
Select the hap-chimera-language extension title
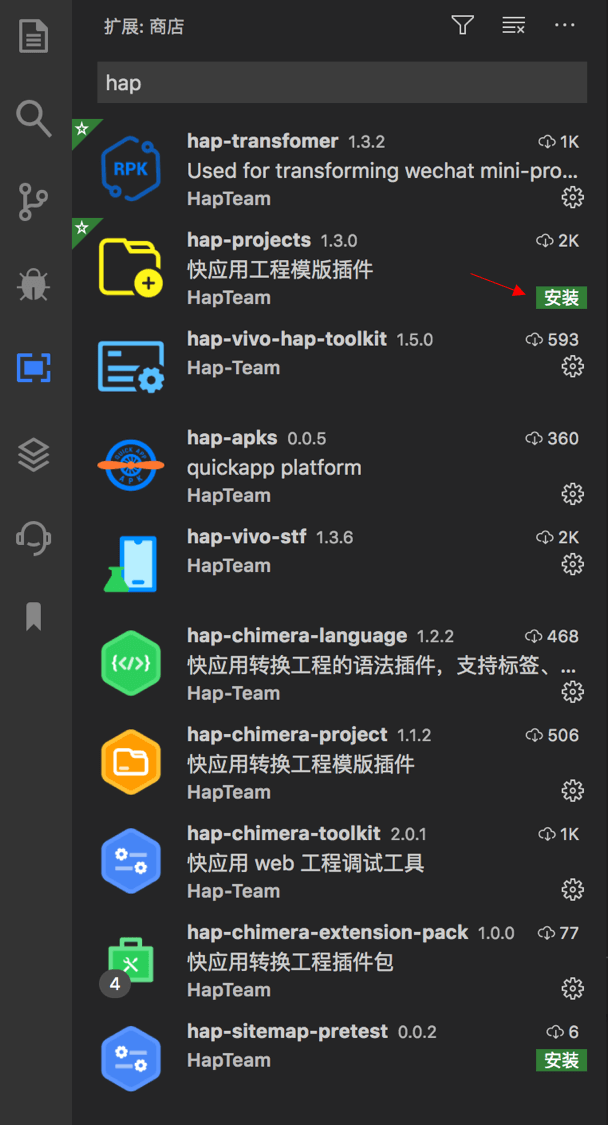coord(297,636)
